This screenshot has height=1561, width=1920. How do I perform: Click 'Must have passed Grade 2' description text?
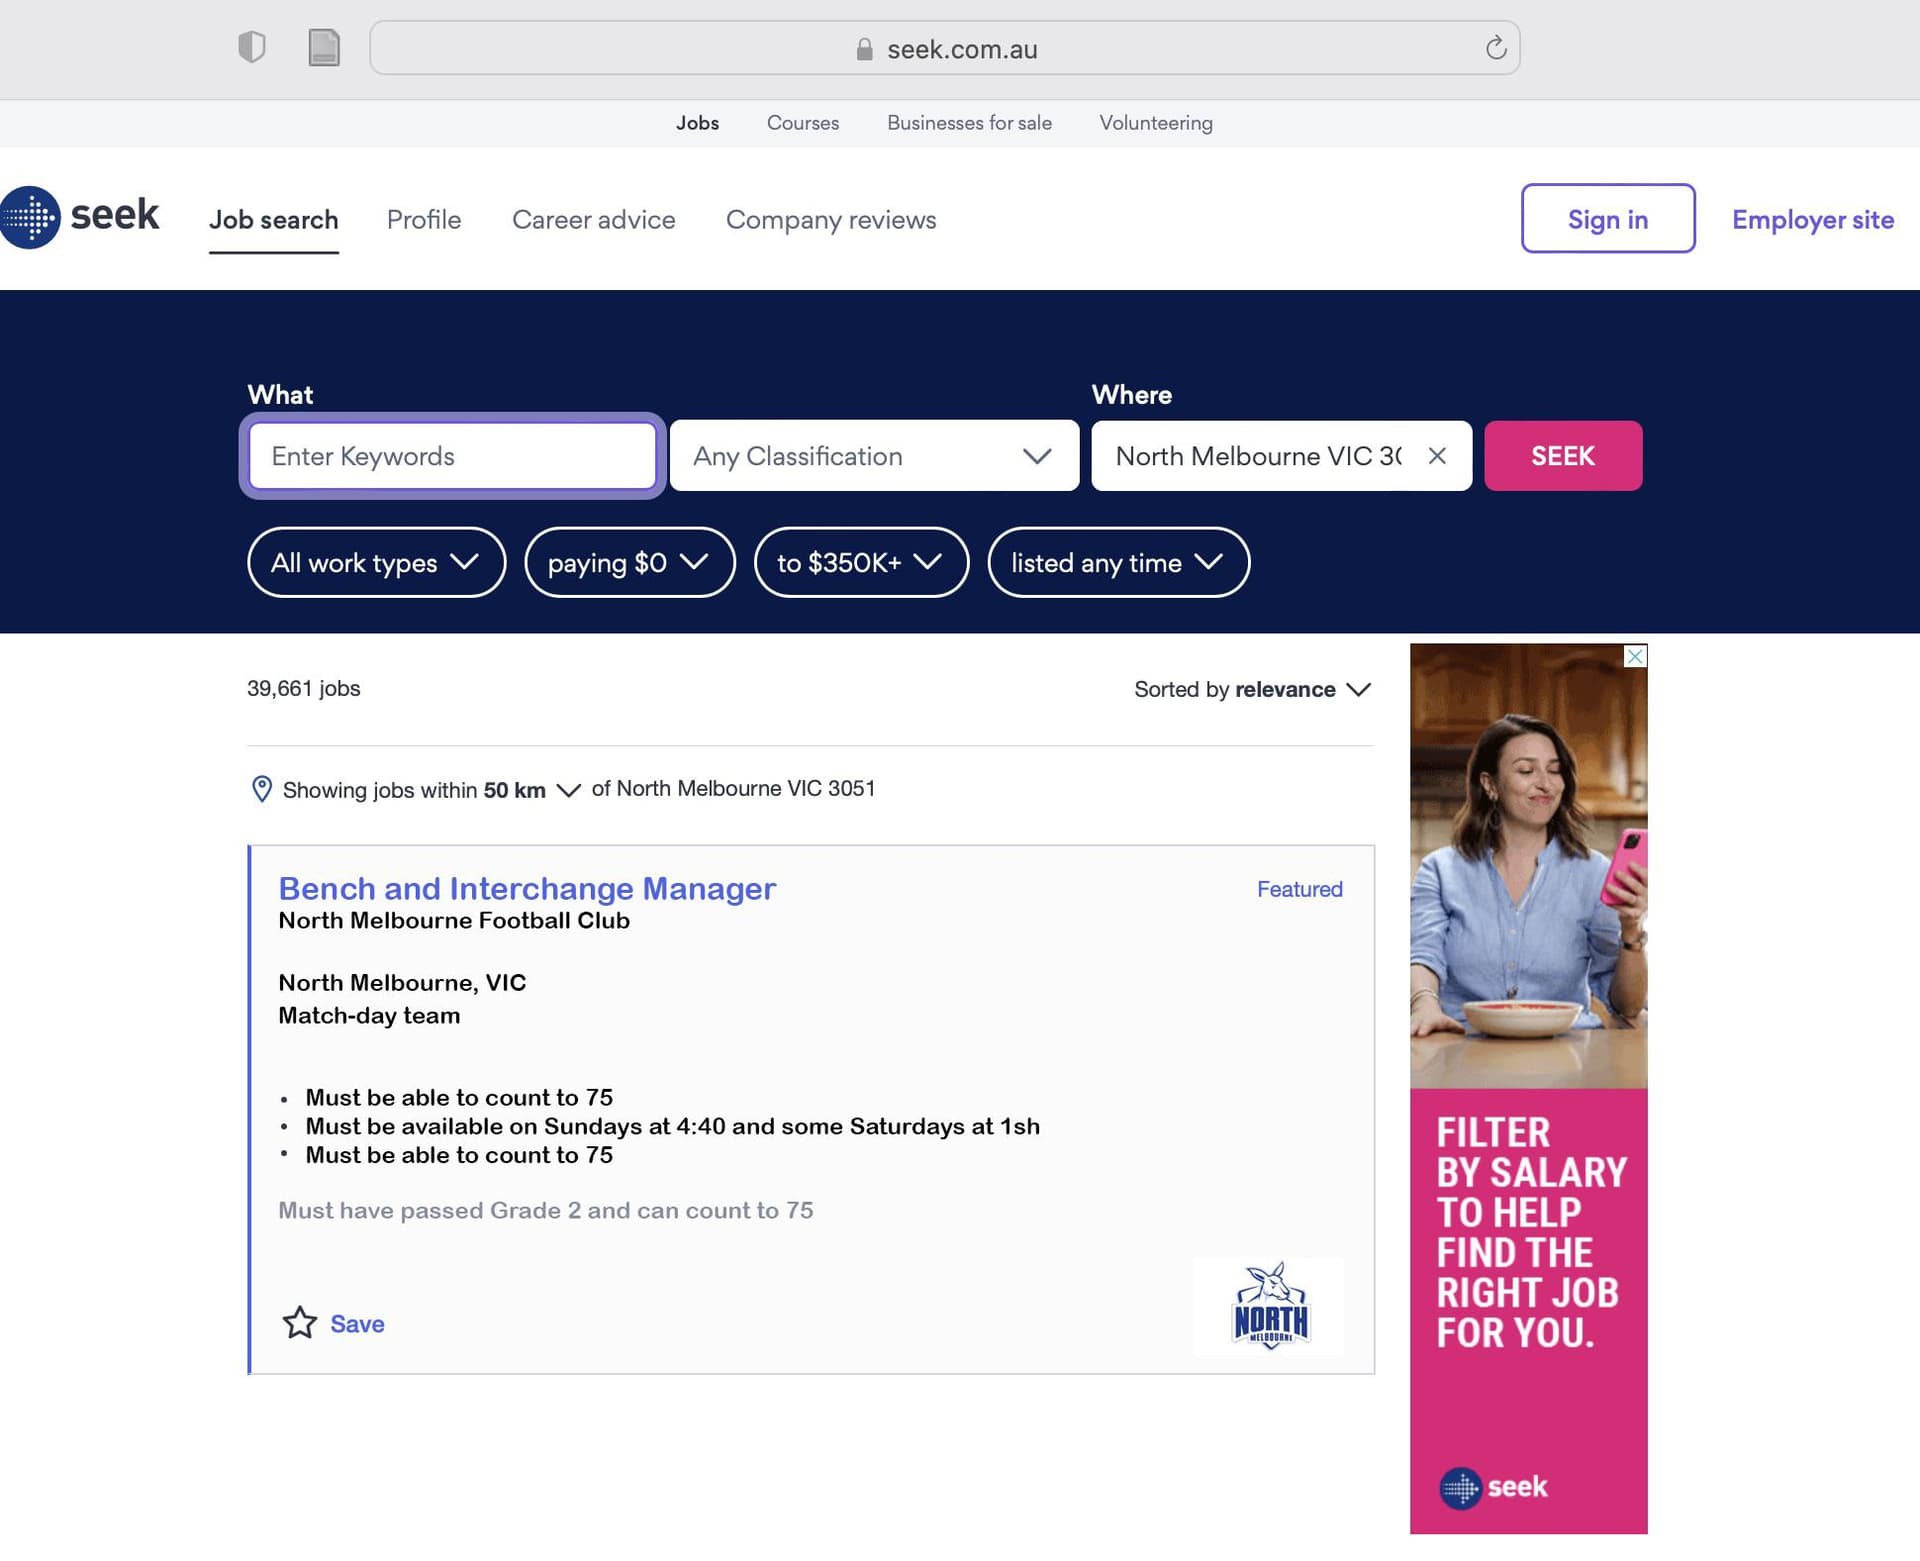pyautogui.click(x=545, y=1210)
